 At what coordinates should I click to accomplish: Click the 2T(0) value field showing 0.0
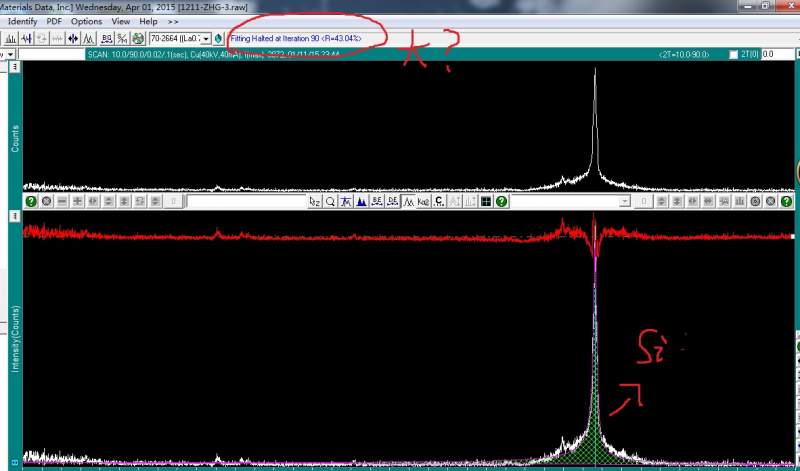pyautogui.click(x=778, y=55)
